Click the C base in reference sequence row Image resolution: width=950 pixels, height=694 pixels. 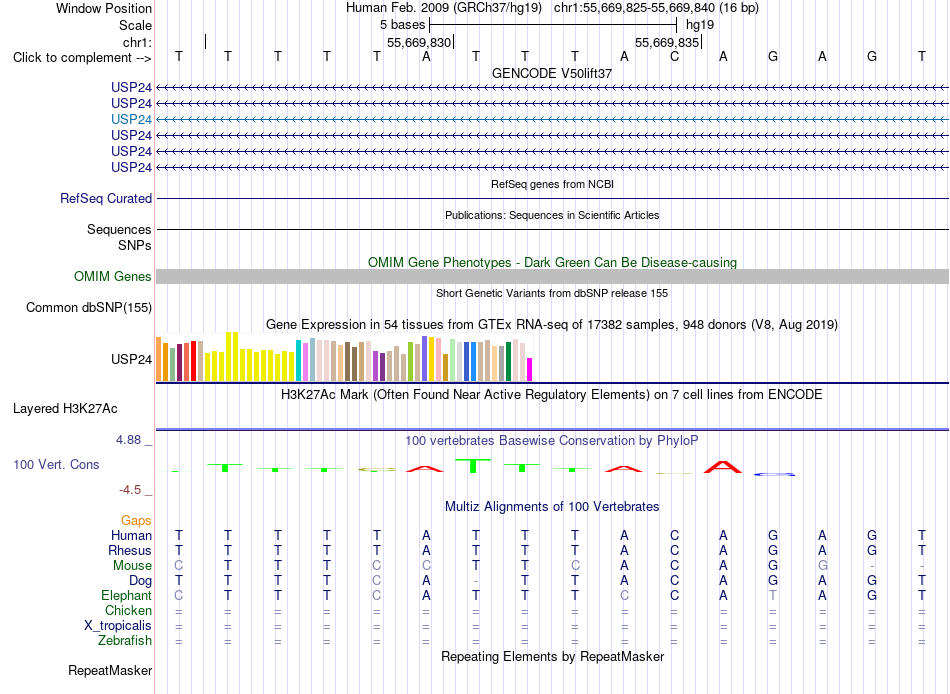pos(674,56)
